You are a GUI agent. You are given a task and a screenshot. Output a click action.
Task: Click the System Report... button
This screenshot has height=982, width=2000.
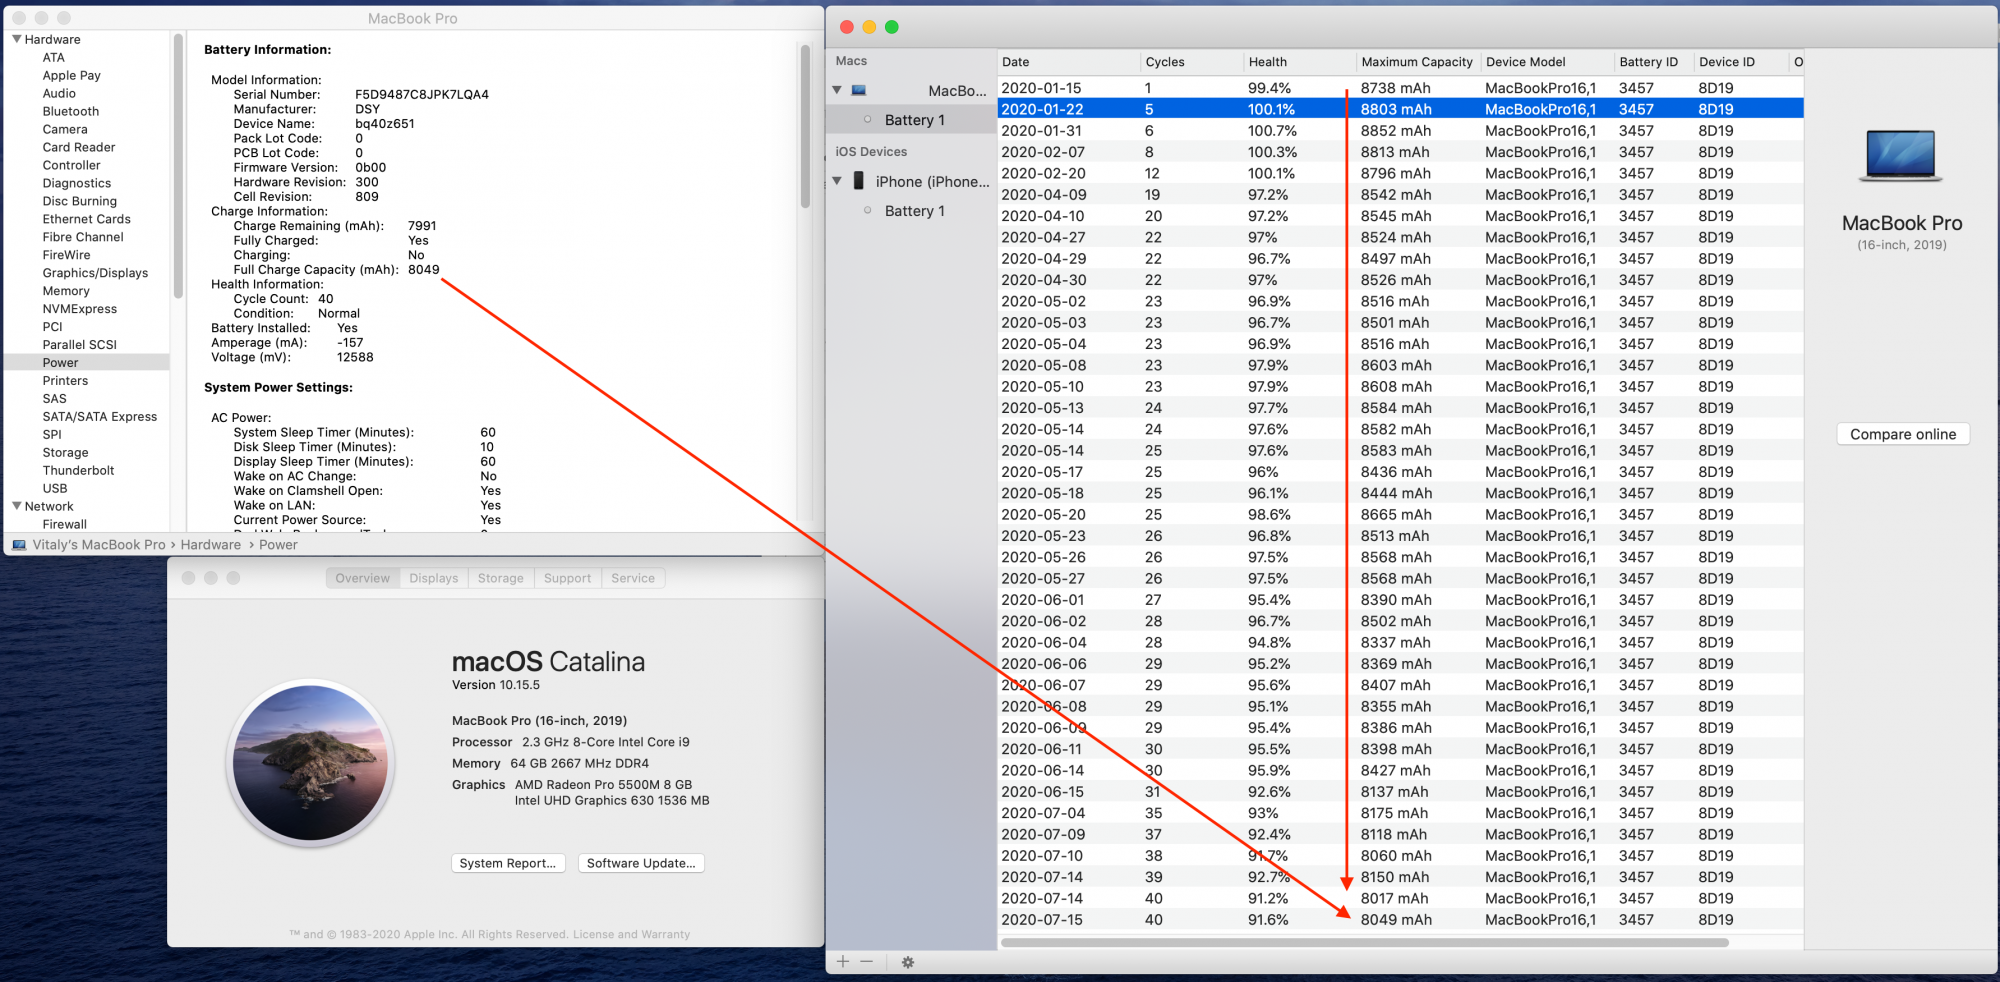click(508, 863)
